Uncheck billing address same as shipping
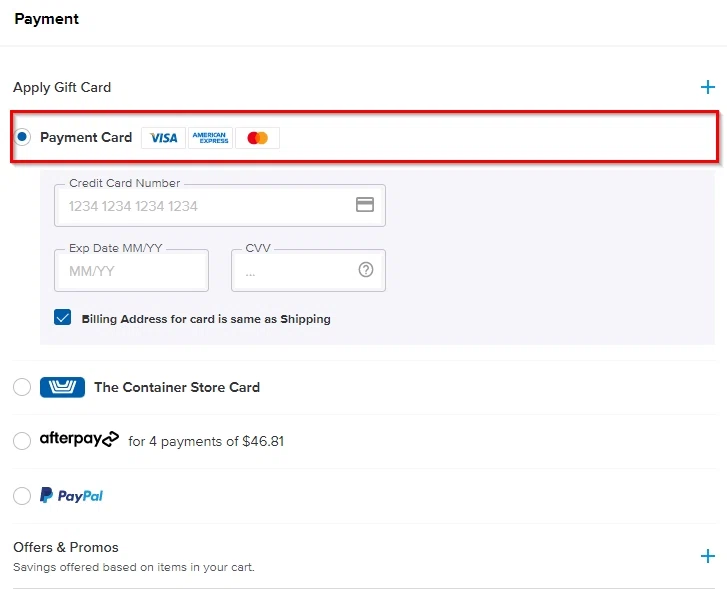Viewport: 727px width, 589px height. click(63, 318)
